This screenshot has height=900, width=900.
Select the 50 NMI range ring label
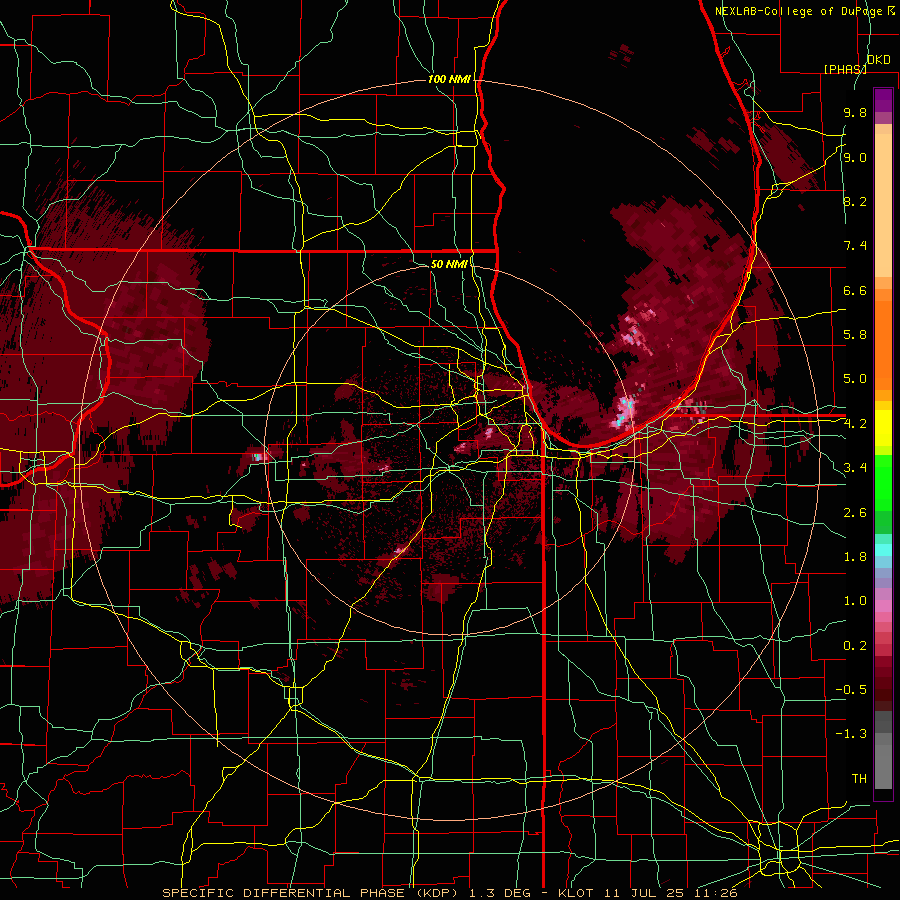tap(449, 264)
